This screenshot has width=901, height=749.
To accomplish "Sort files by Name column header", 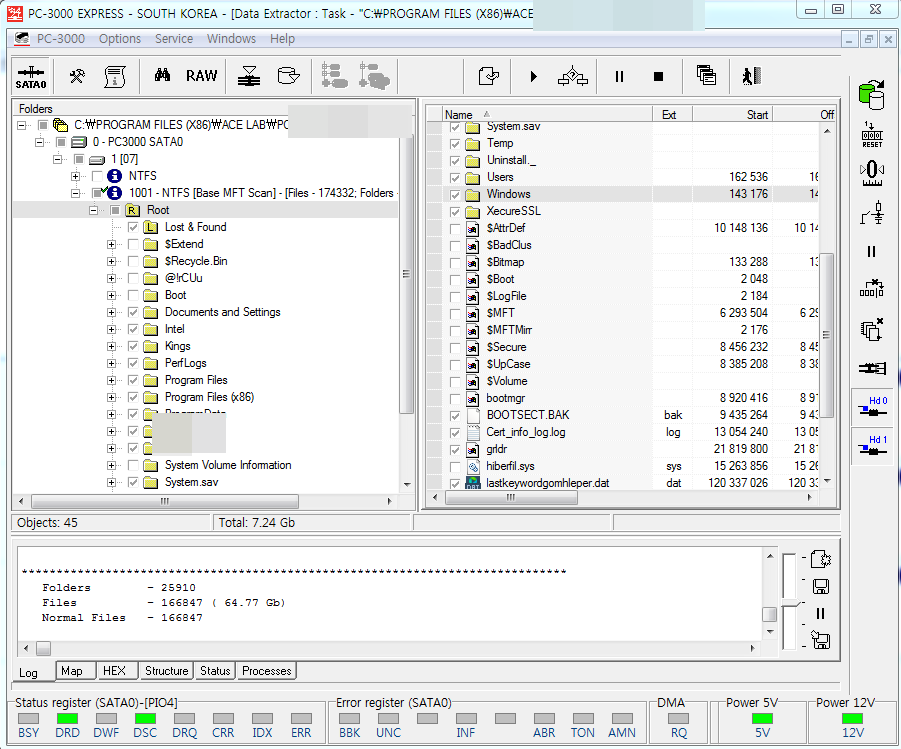I will point(547,114).
